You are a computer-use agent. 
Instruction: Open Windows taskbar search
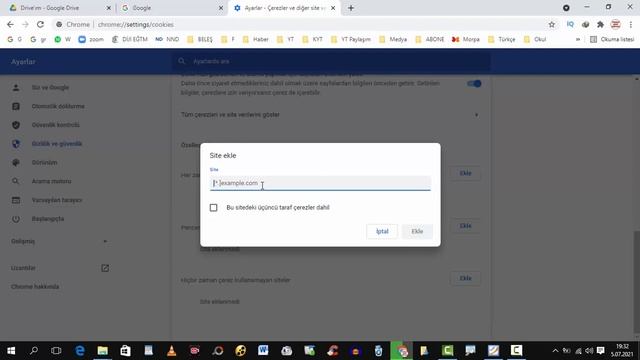tap(34, 351)
